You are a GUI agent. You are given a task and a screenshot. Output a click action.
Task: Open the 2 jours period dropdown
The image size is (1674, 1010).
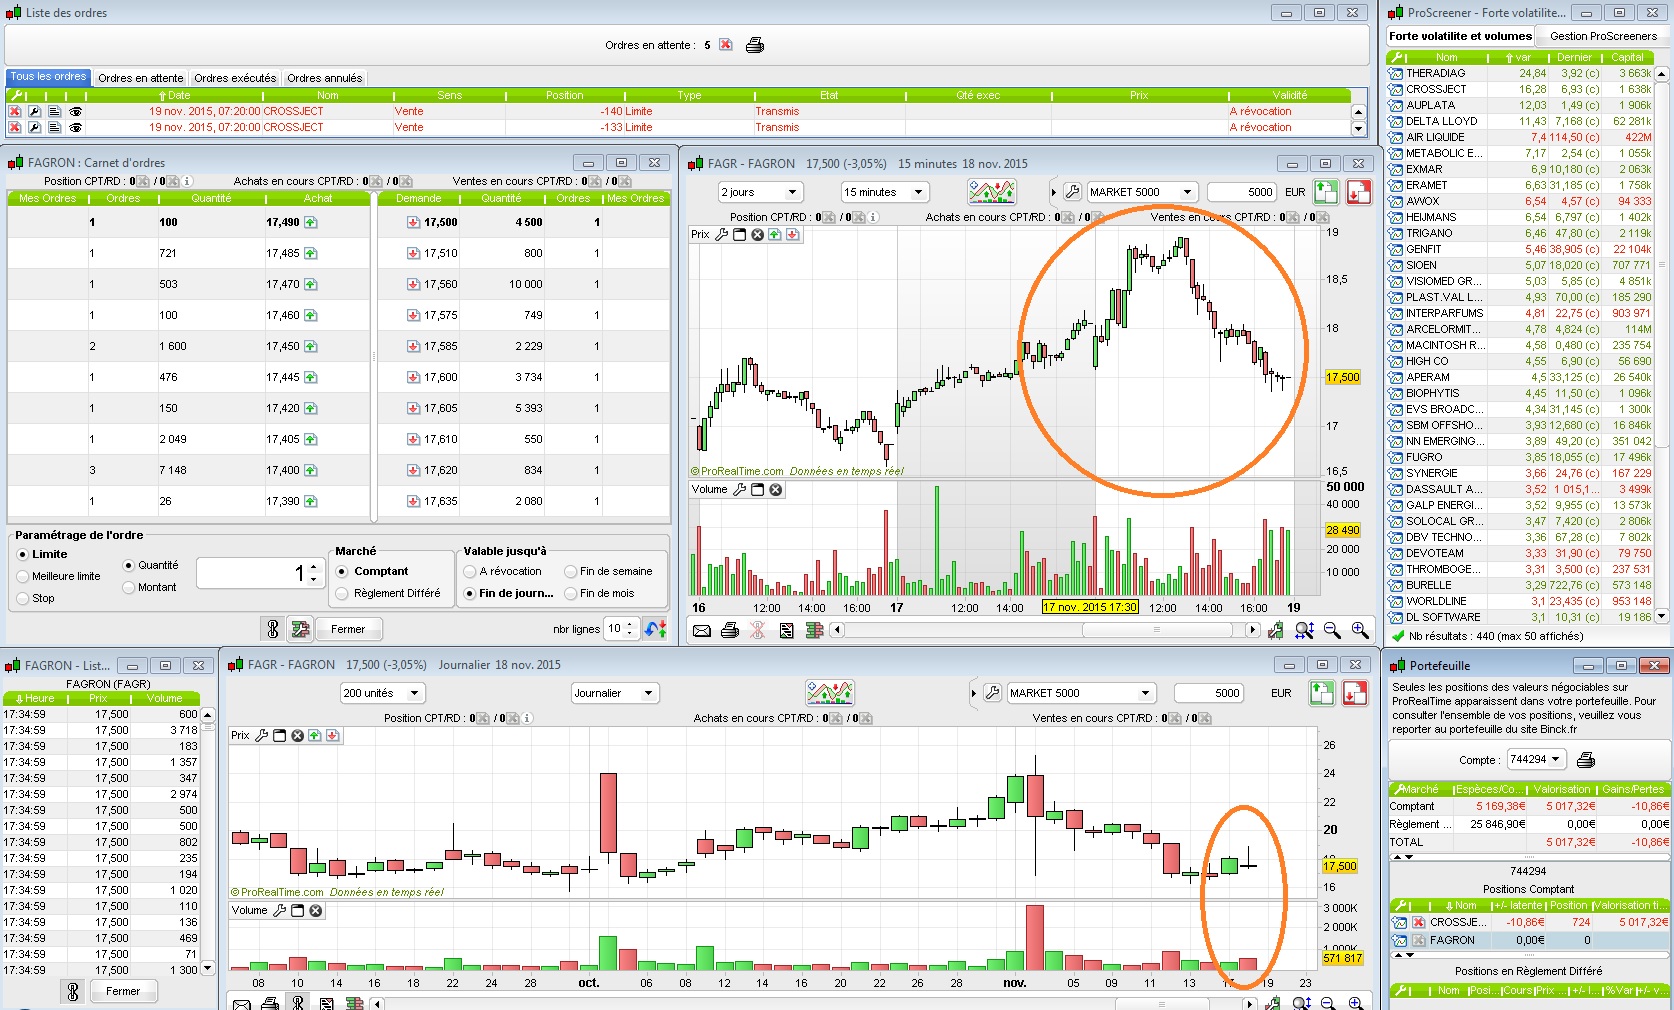coord(760,192)
